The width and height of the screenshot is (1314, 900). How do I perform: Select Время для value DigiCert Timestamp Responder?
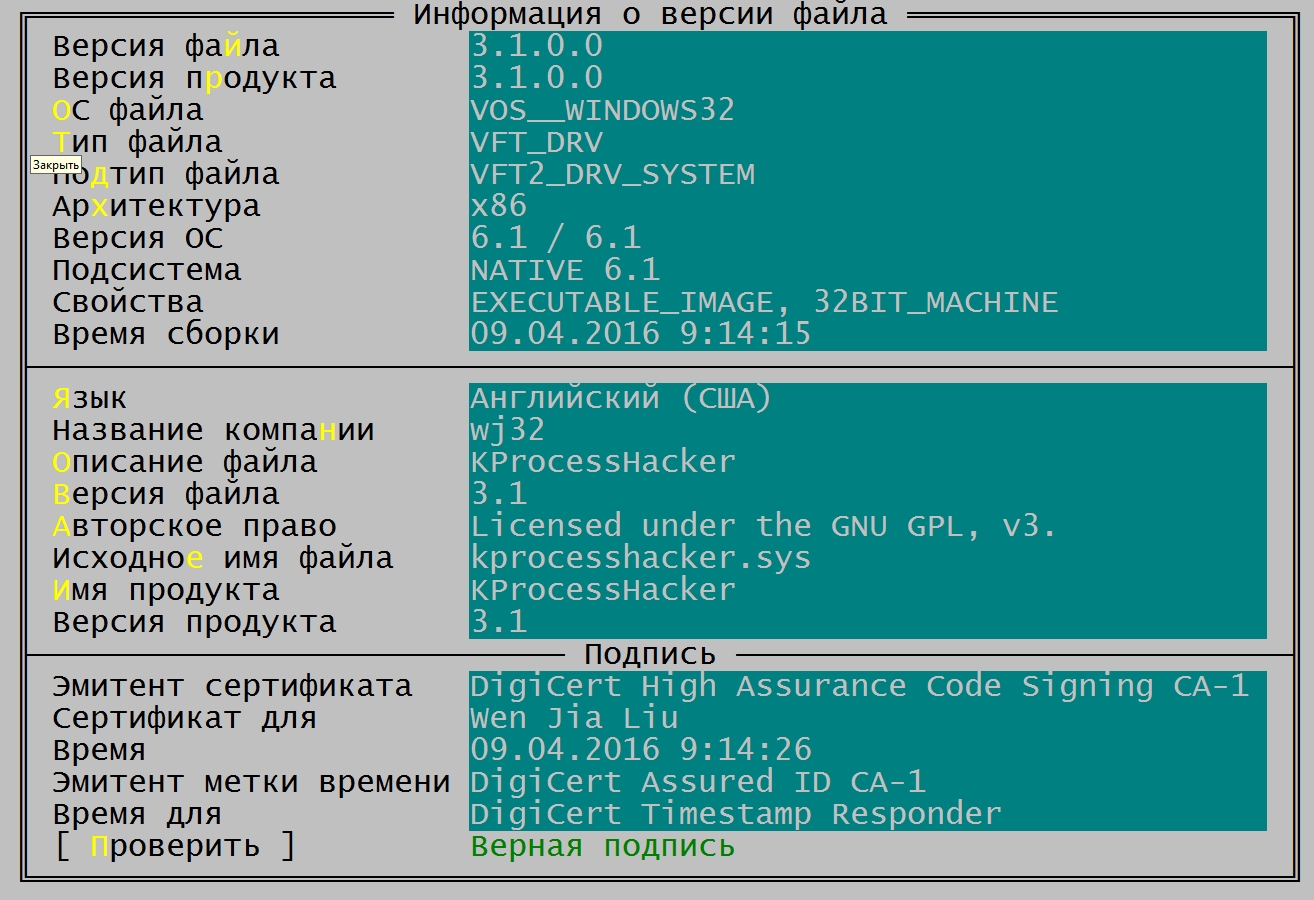[868, 814]
